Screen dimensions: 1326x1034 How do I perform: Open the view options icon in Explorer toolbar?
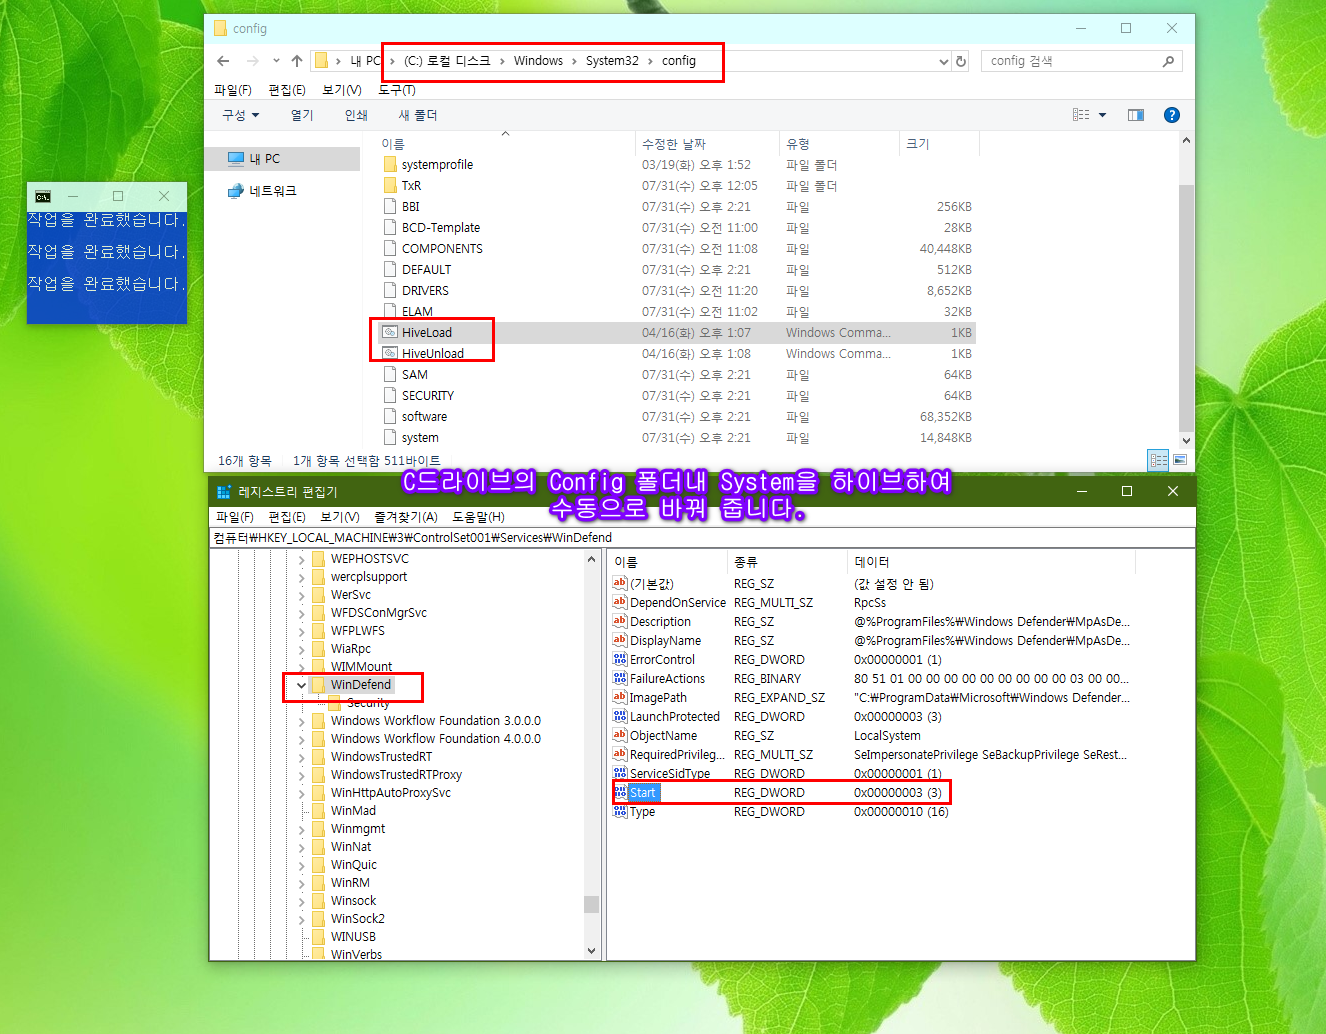coord(1081,115)
